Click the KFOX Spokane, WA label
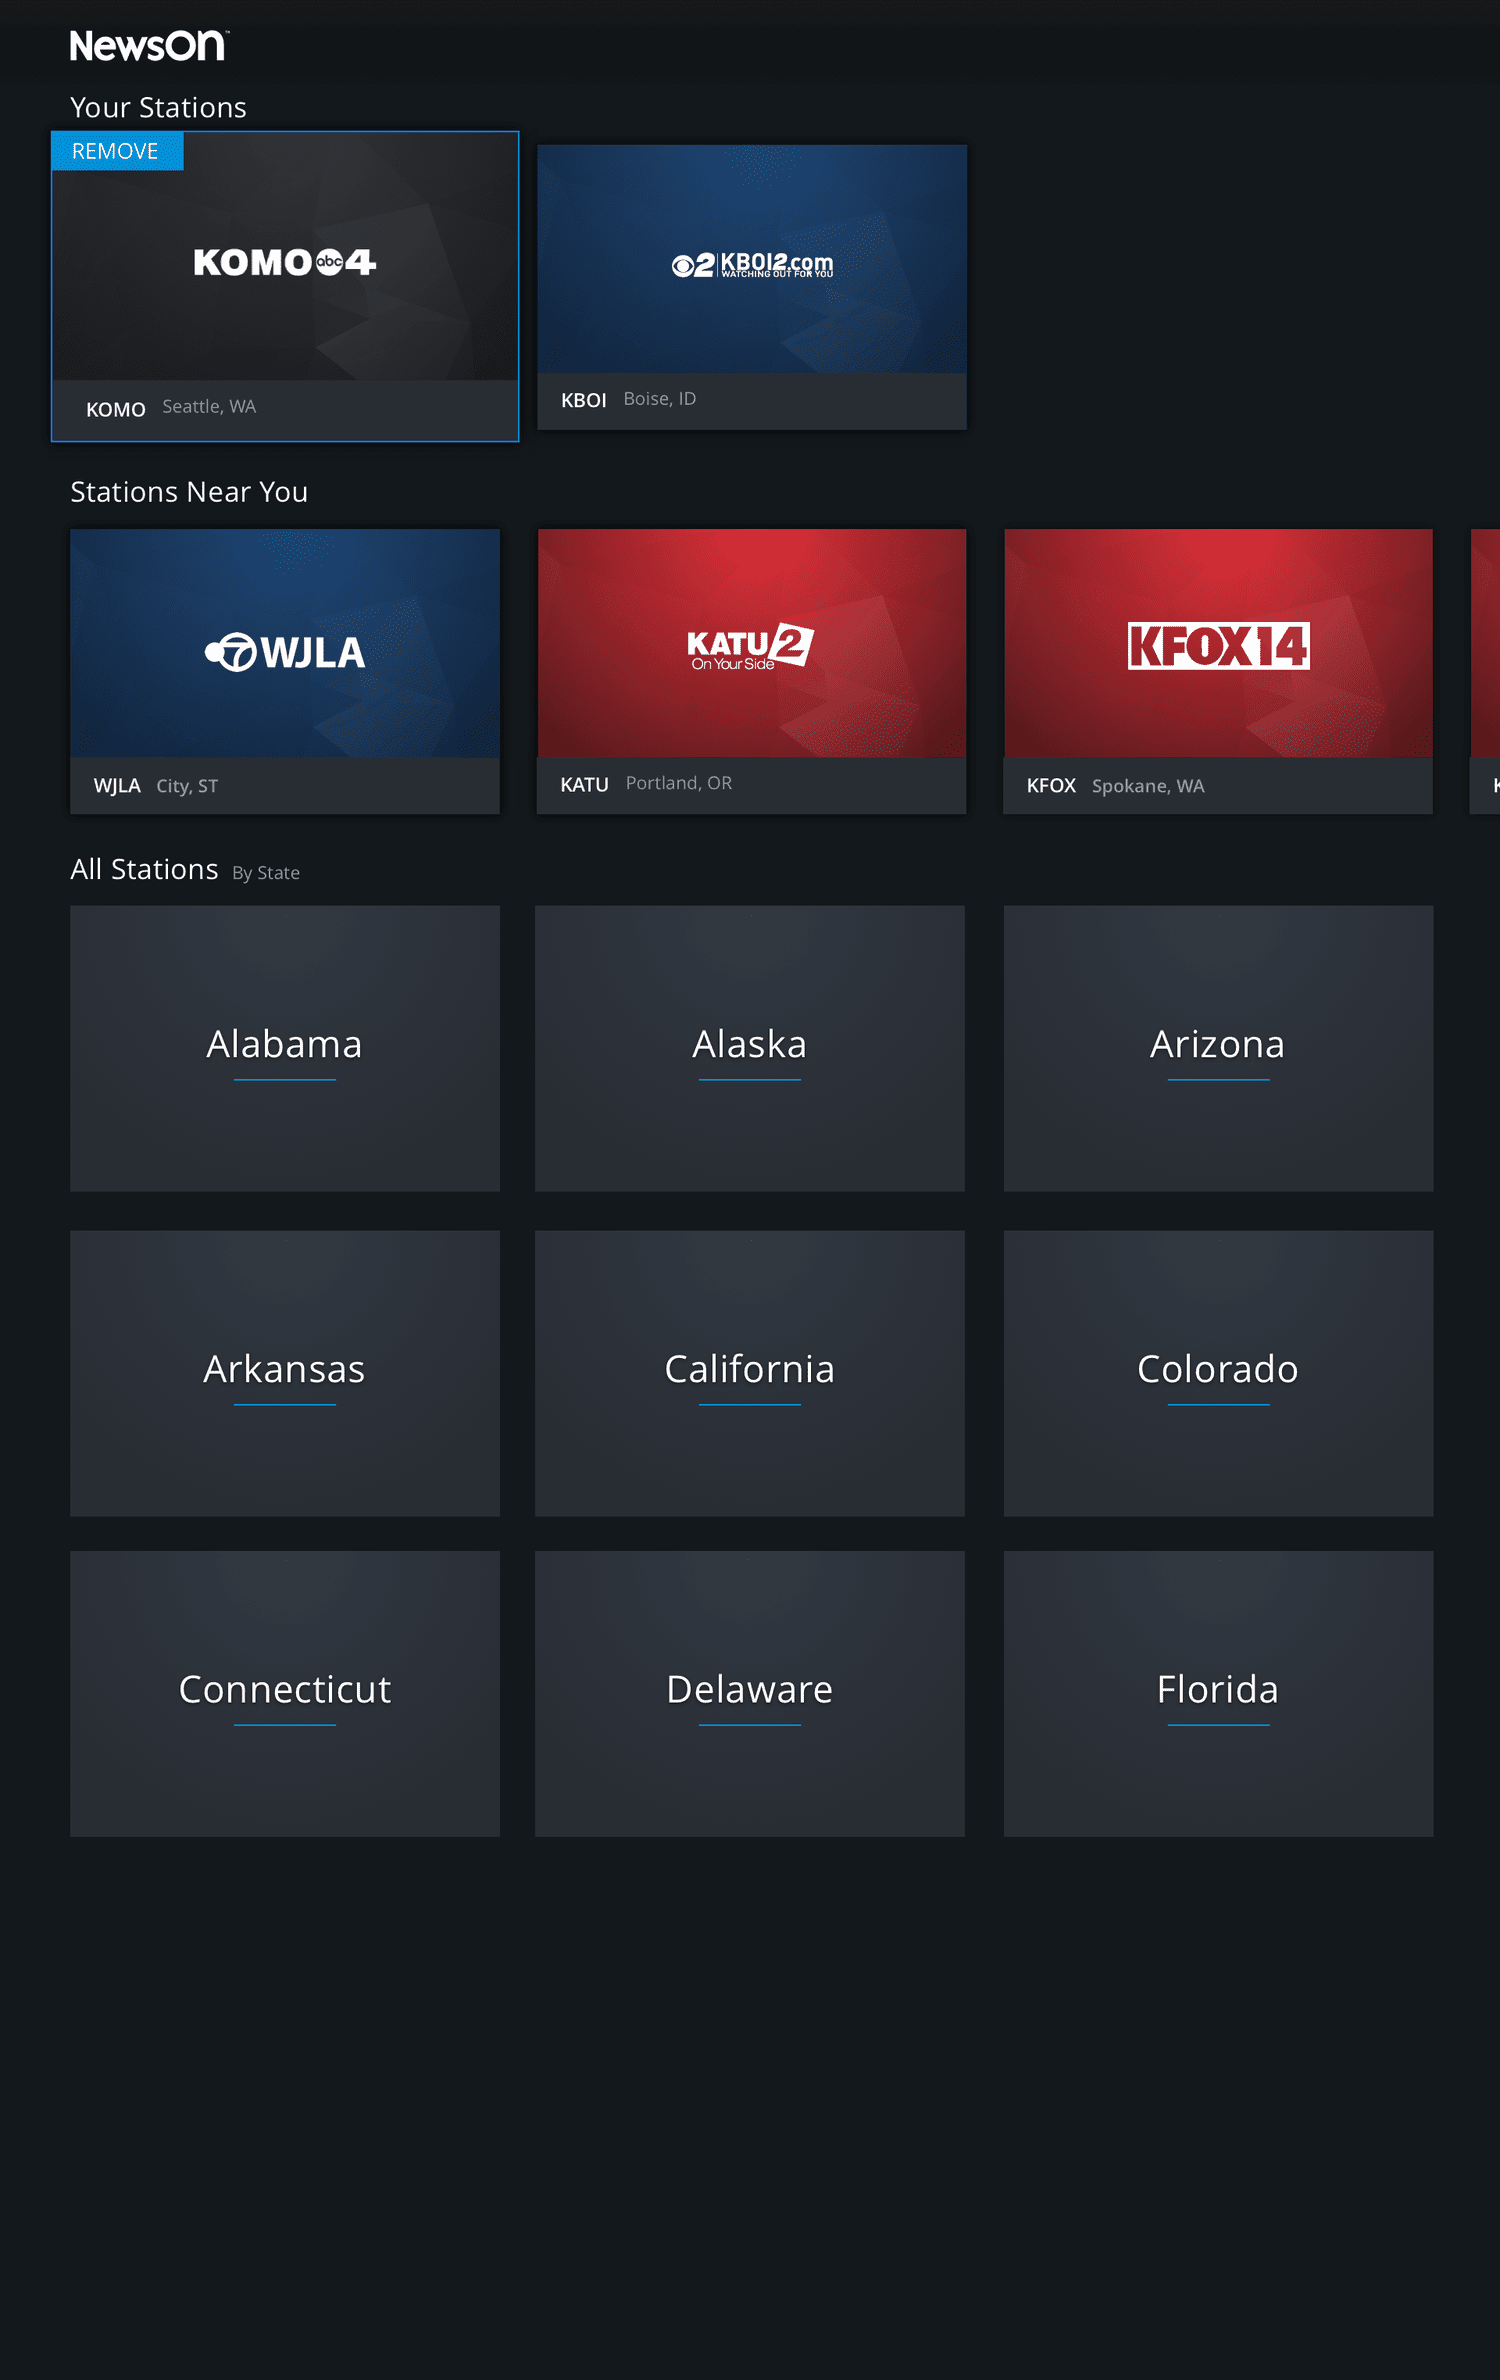This screenshot has width=1500, height=2380. pos(1115,786)
